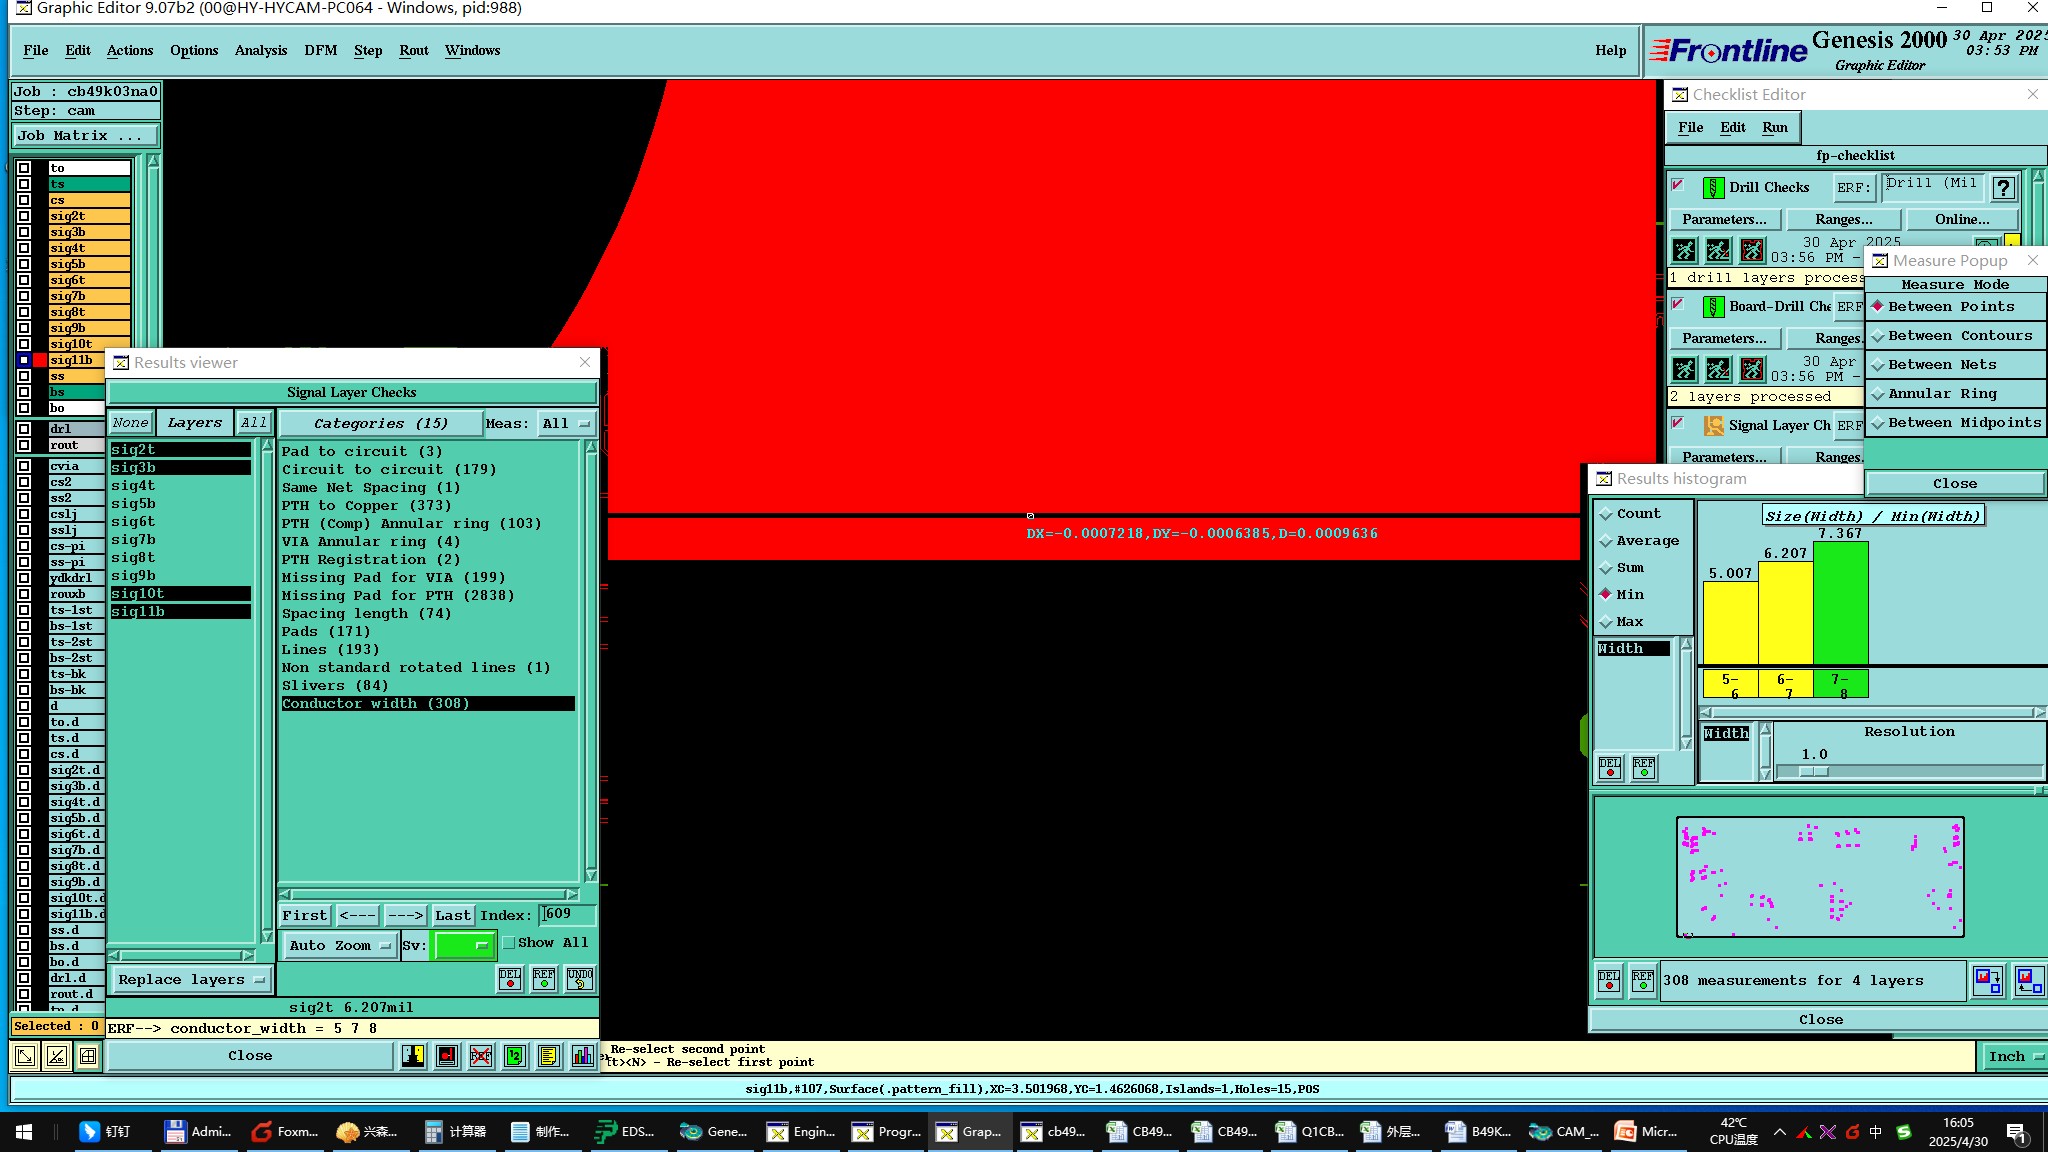The height and width of the screenshot is (1152, 2048).
Task: Click the UNDO icon in Results viewer
Action: pos(580,978)
